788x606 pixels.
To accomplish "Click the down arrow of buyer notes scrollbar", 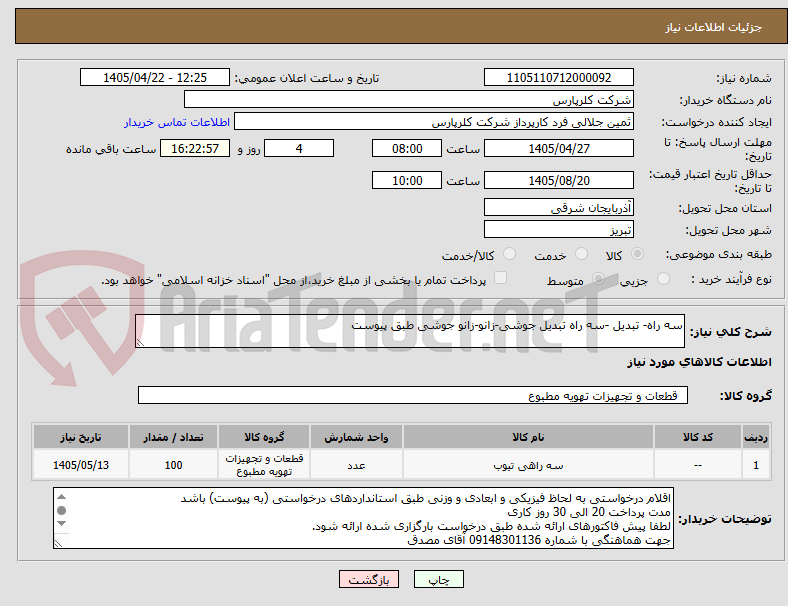I will [61, 524].
